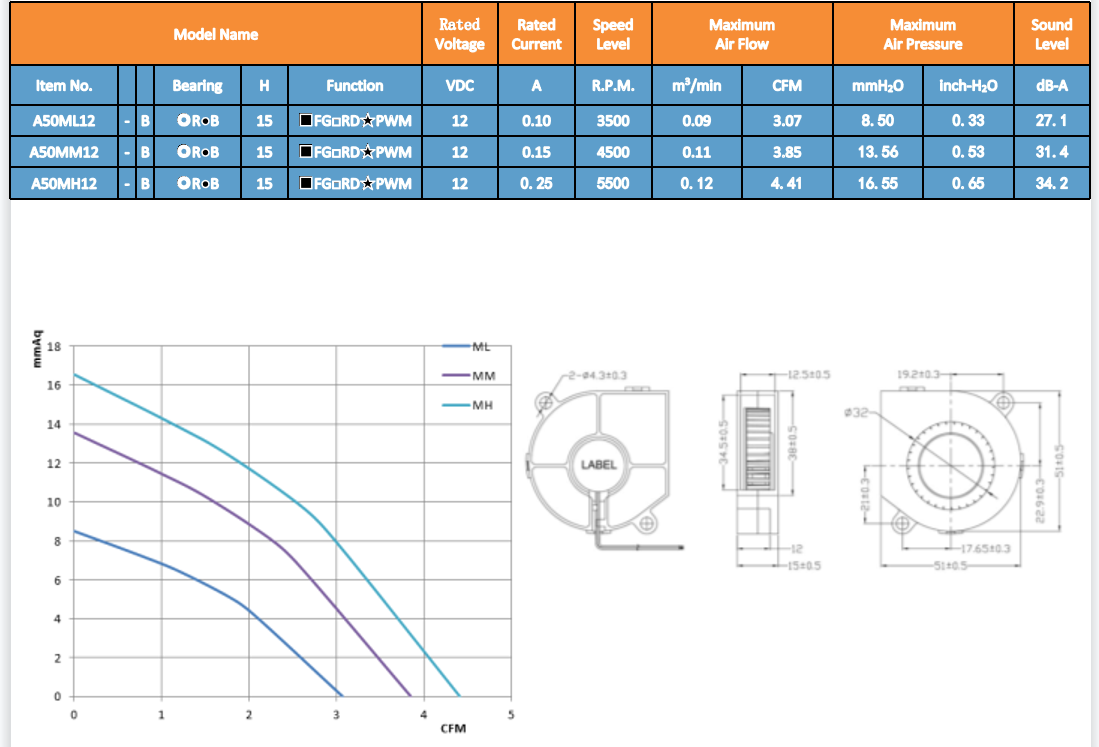Select the A50MH12 item number cell
This screenshot has height=747, width=1099.
pyautogui.click(x=64, y=184)
